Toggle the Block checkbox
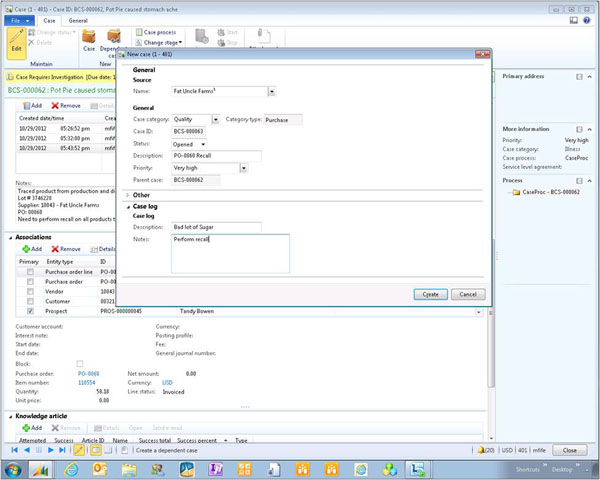600x480 pixels. pos(80,363)
